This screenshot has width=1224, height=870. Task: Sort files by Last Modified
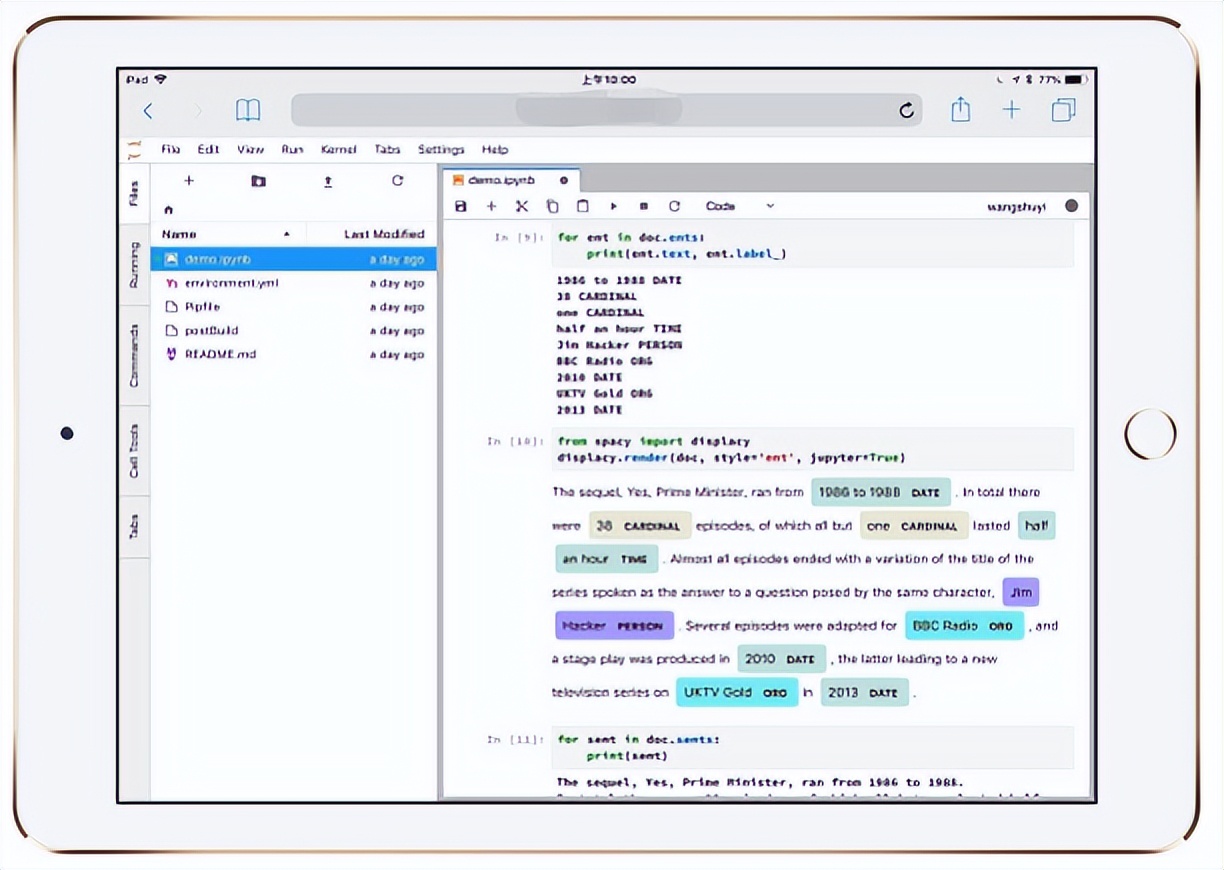[x=384, y=234]
